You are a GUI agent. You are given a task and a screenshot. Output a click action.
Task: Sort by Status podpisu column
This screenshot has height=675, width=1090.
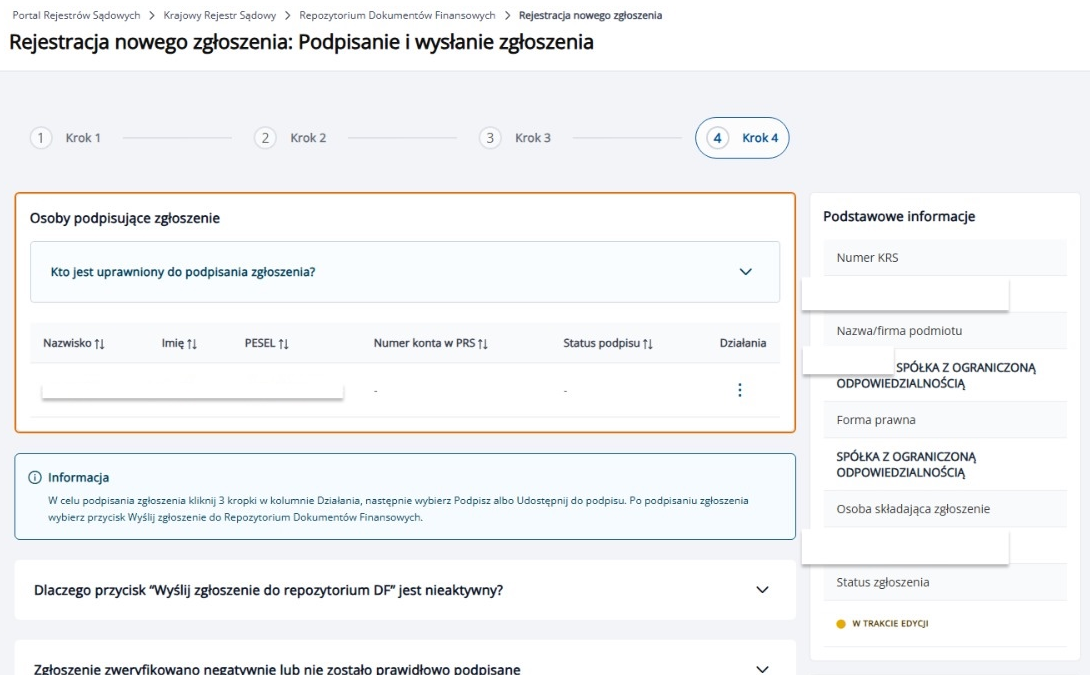tap(608, 343)
